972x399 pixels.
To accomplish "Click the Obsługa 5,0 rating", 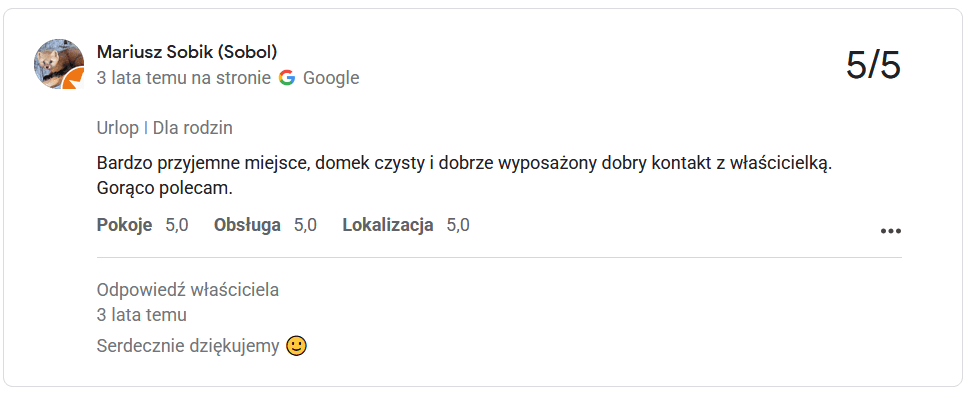I will 265,225.
